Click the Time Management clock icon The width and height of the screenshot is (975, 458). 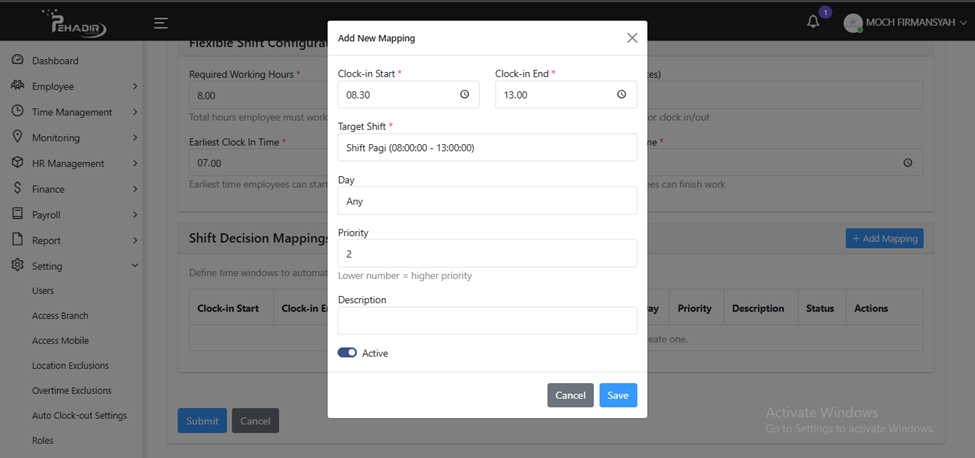[17, 112]
